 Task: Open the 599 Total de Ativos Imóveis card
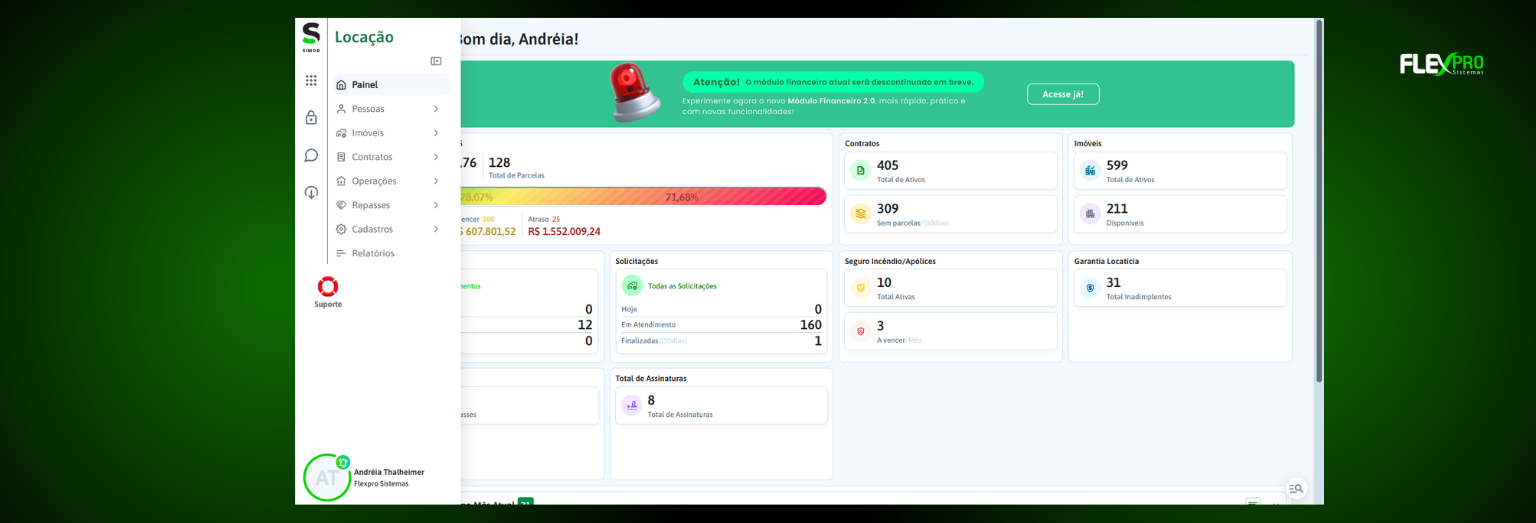pos(1181,171)
